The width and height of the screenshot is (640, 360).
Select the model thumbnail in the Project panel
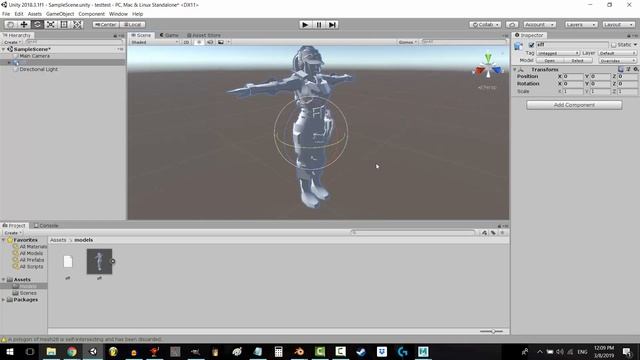(99, 262)
